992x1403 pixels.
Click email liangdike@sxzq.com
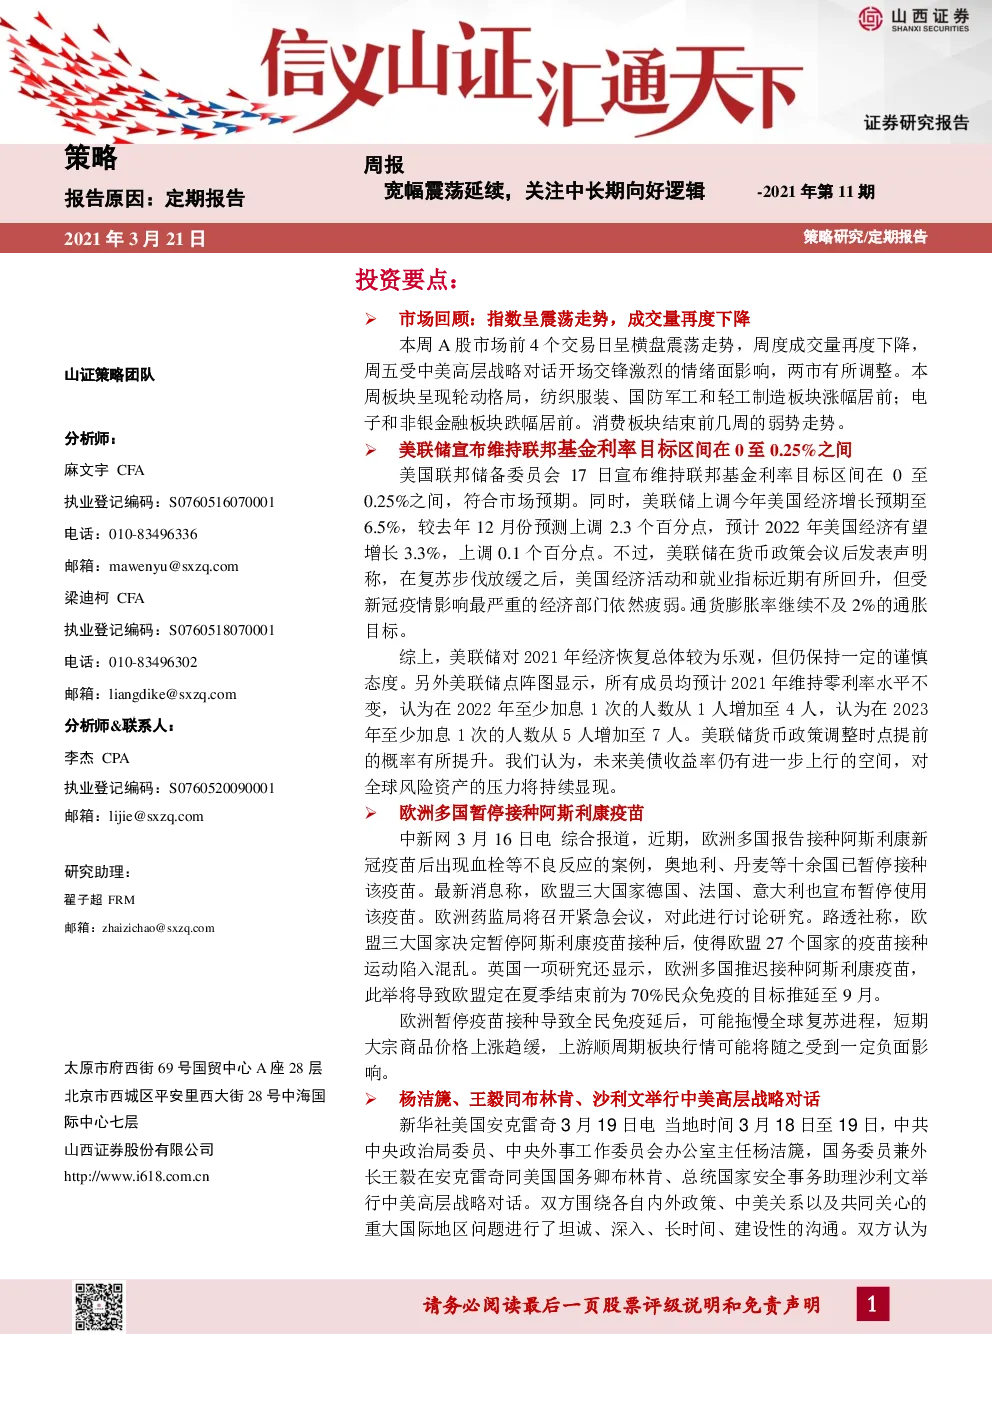click(x=173, y=694)
